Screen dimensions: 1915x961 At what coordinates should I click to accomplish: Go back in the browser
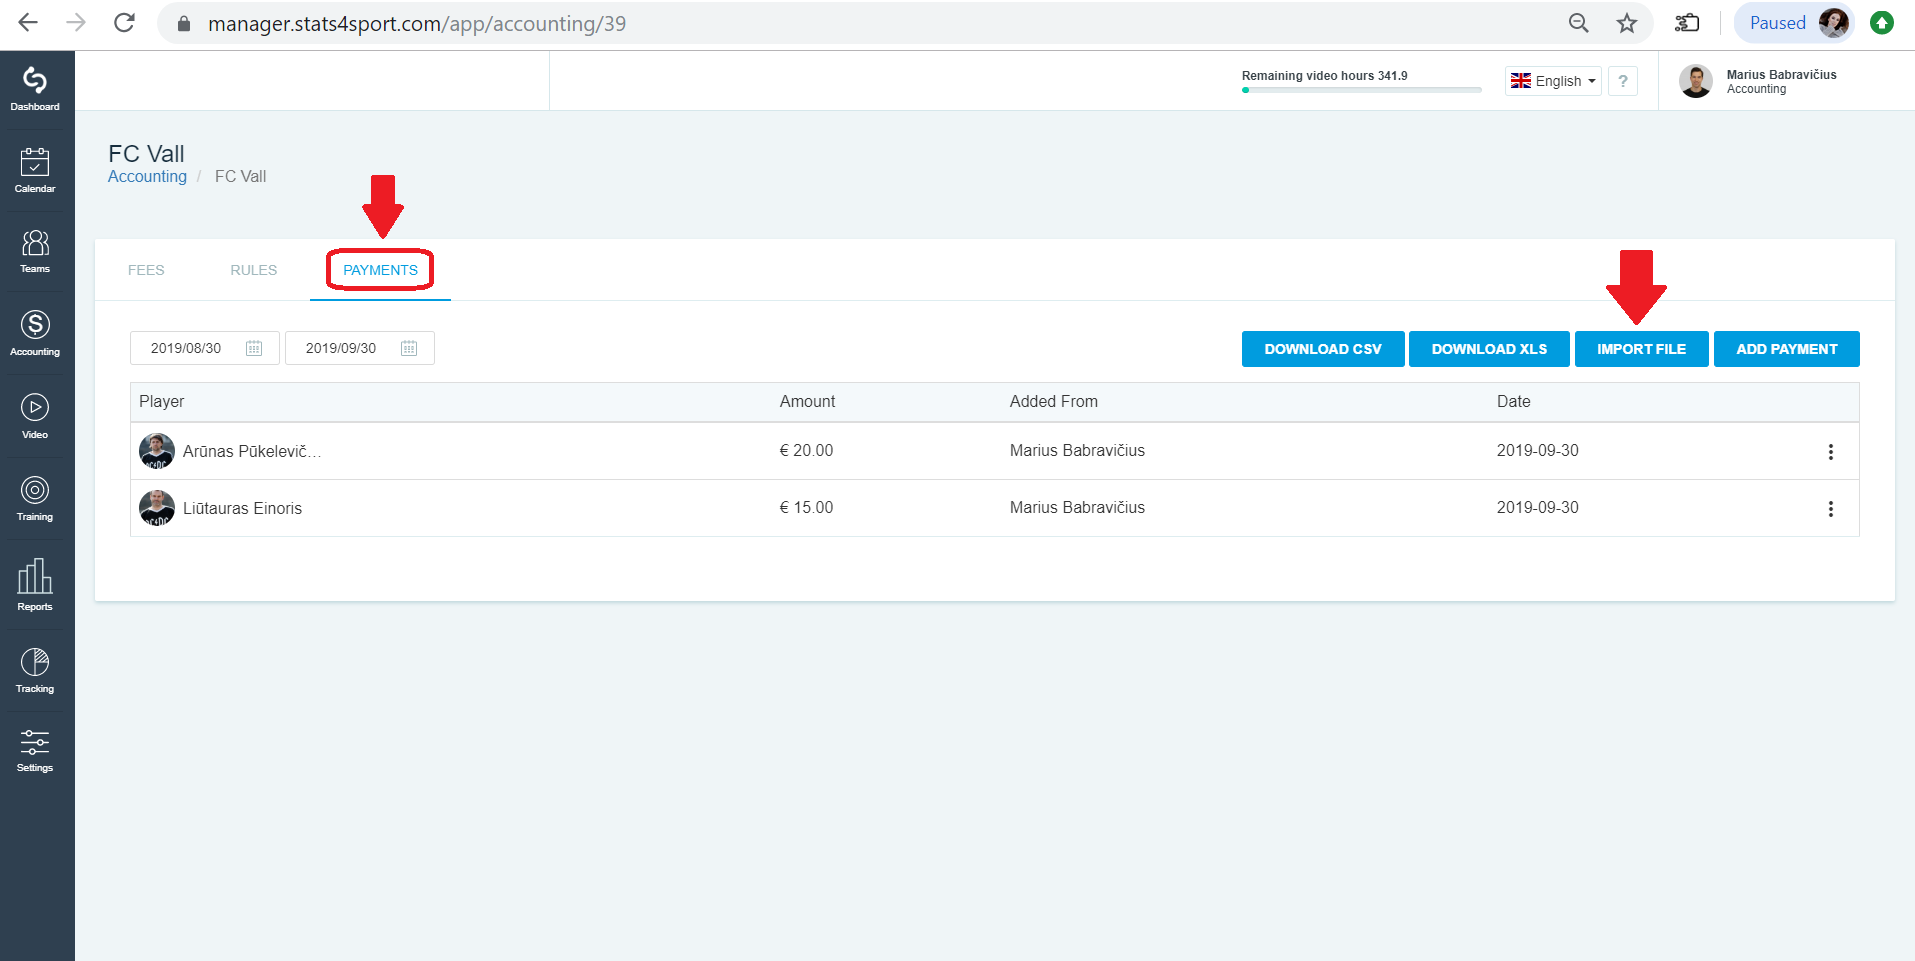click(x=28, y=23)
